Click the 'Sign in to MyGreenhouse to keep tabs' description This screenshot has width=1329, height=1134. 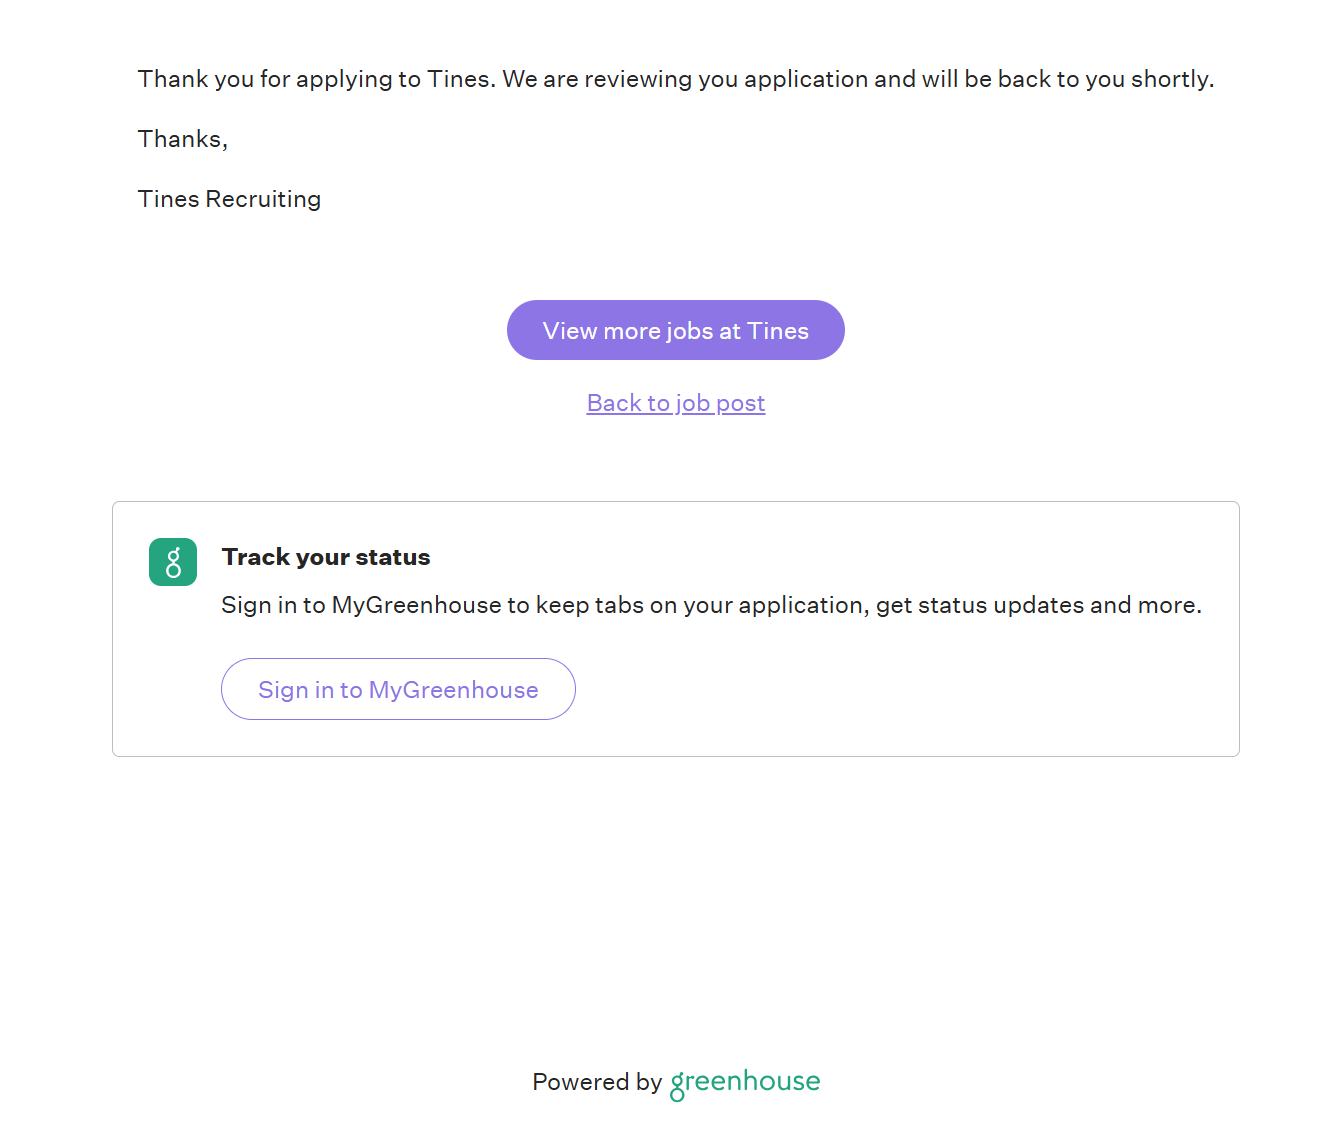click(711, 605)
